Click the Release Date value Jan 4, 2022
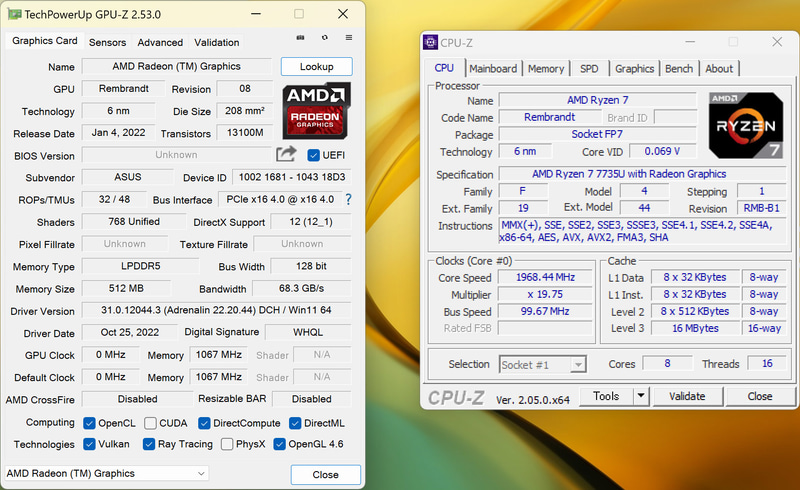Viewport: 800px width, 490px height. coord(118,133)
